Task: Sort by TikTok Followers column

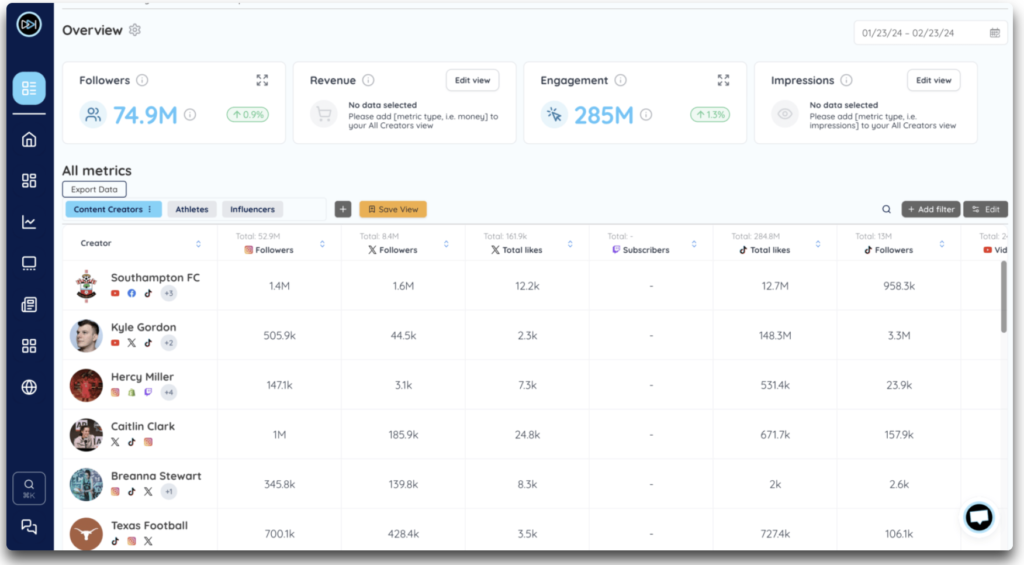Action: click(x=942, y=244)
